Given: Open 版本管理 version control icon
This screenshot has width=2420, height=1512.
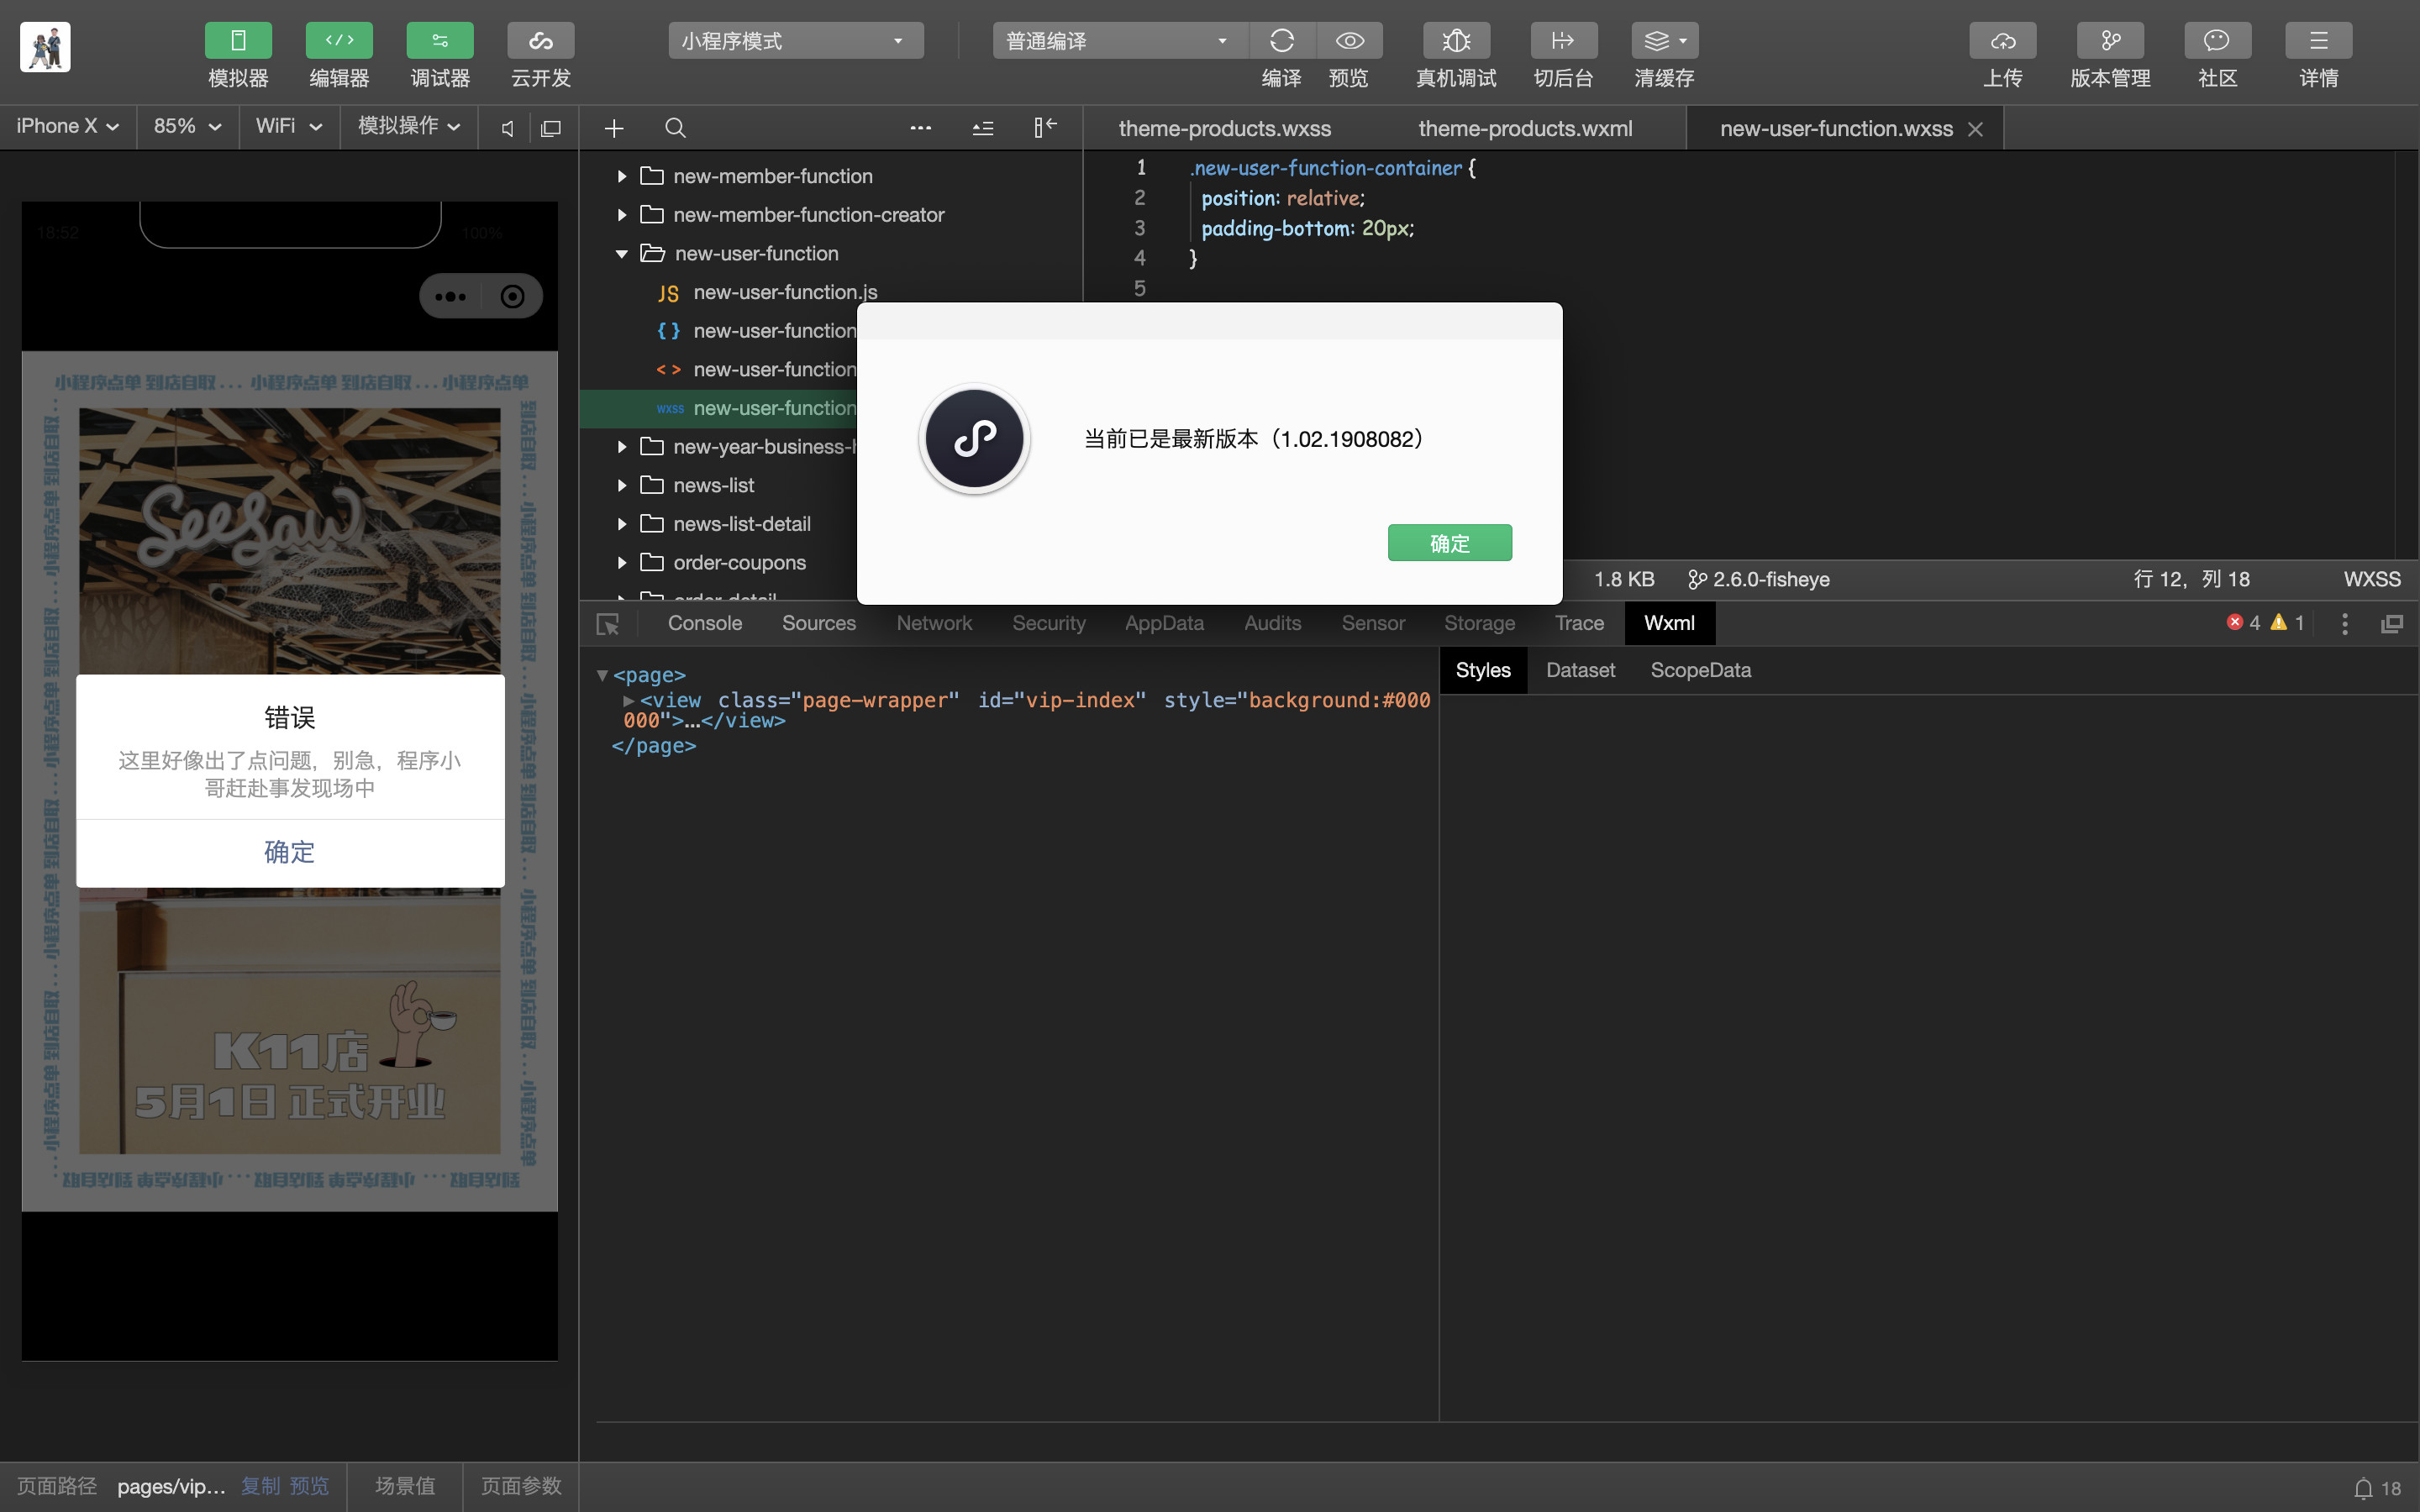Looking at the screenshot, I should coord(2110,41).
